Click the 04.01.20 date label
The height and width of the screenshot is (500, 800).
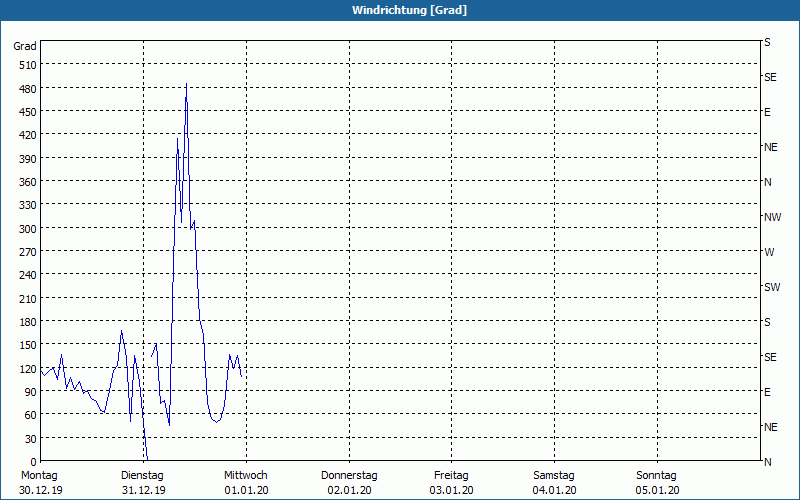click(x=555, y=490)
